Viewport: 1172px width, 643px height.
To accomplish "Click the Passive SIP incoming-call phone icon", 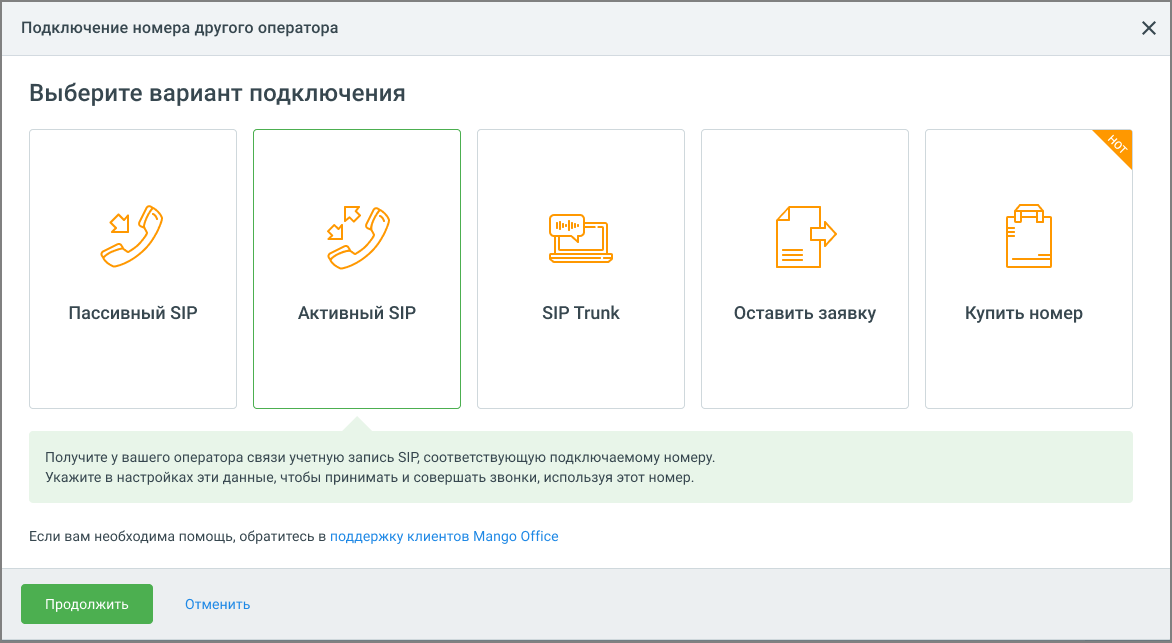I will tap(132, 236).
